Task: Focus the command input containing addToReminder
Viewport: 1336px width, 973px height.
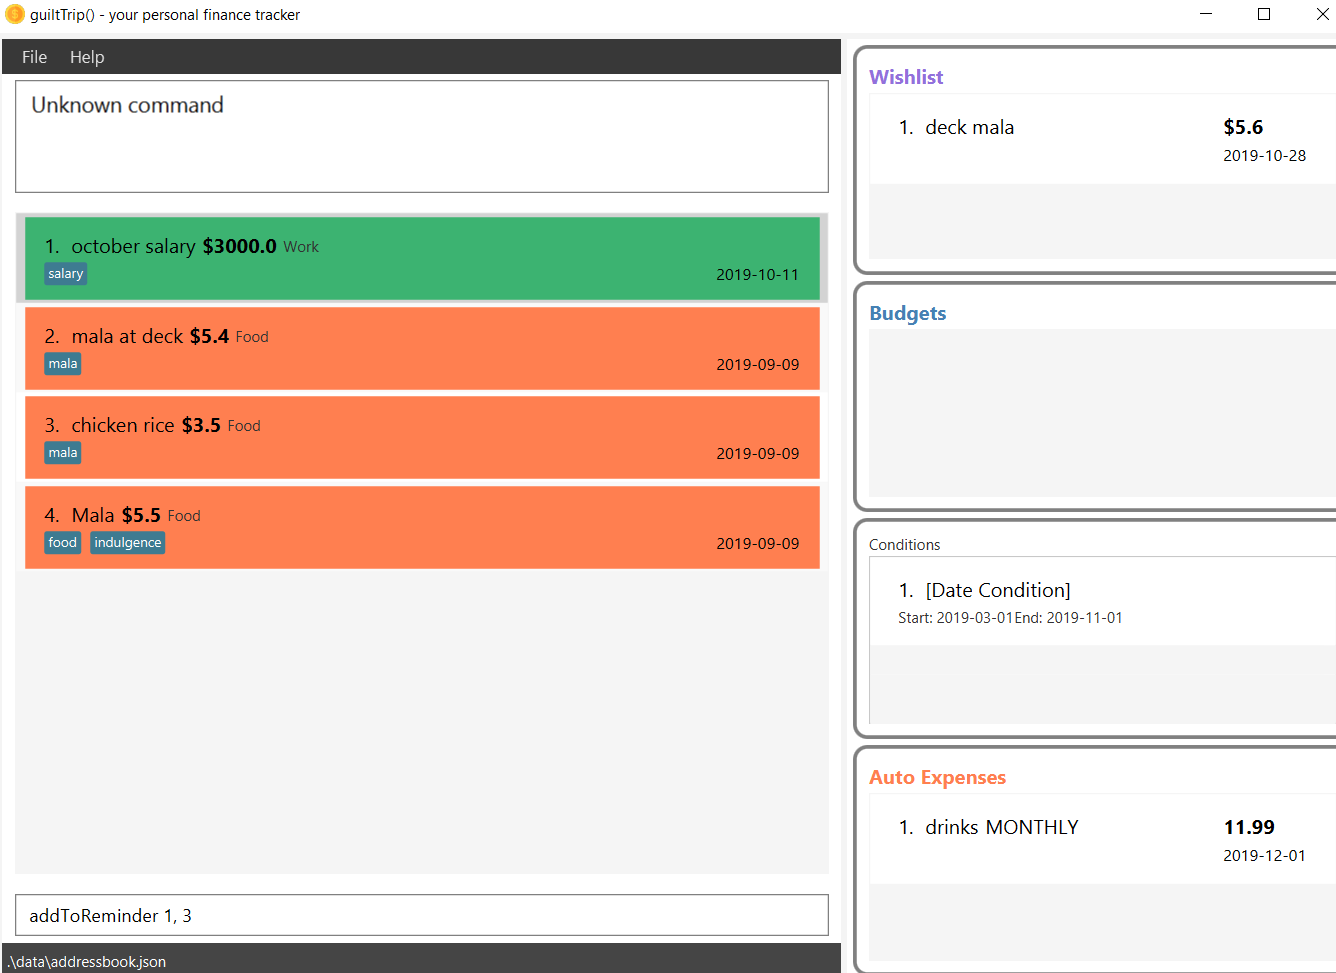Action: point(422,915)
